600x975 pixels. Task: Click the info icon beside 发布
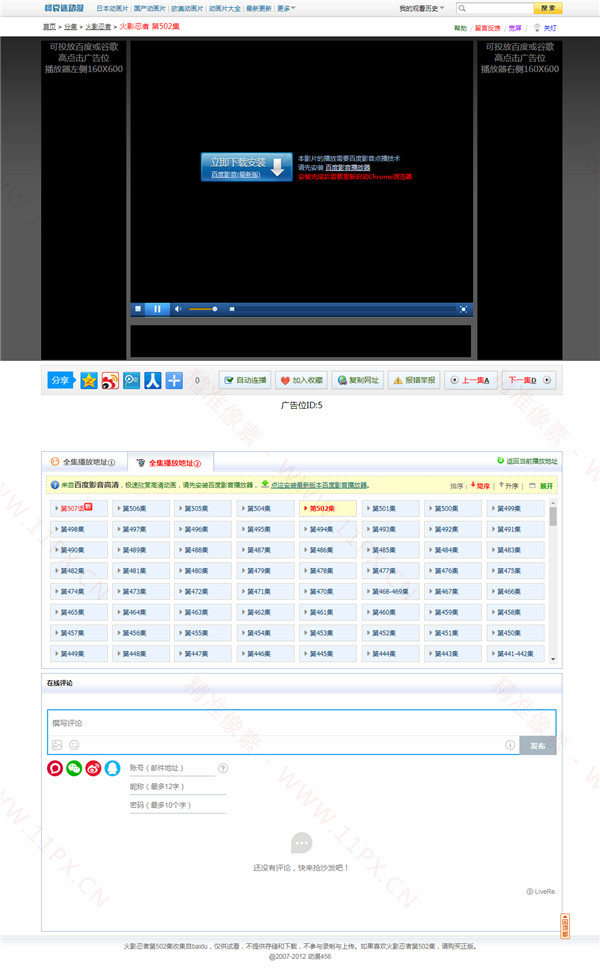click(510, 745)
